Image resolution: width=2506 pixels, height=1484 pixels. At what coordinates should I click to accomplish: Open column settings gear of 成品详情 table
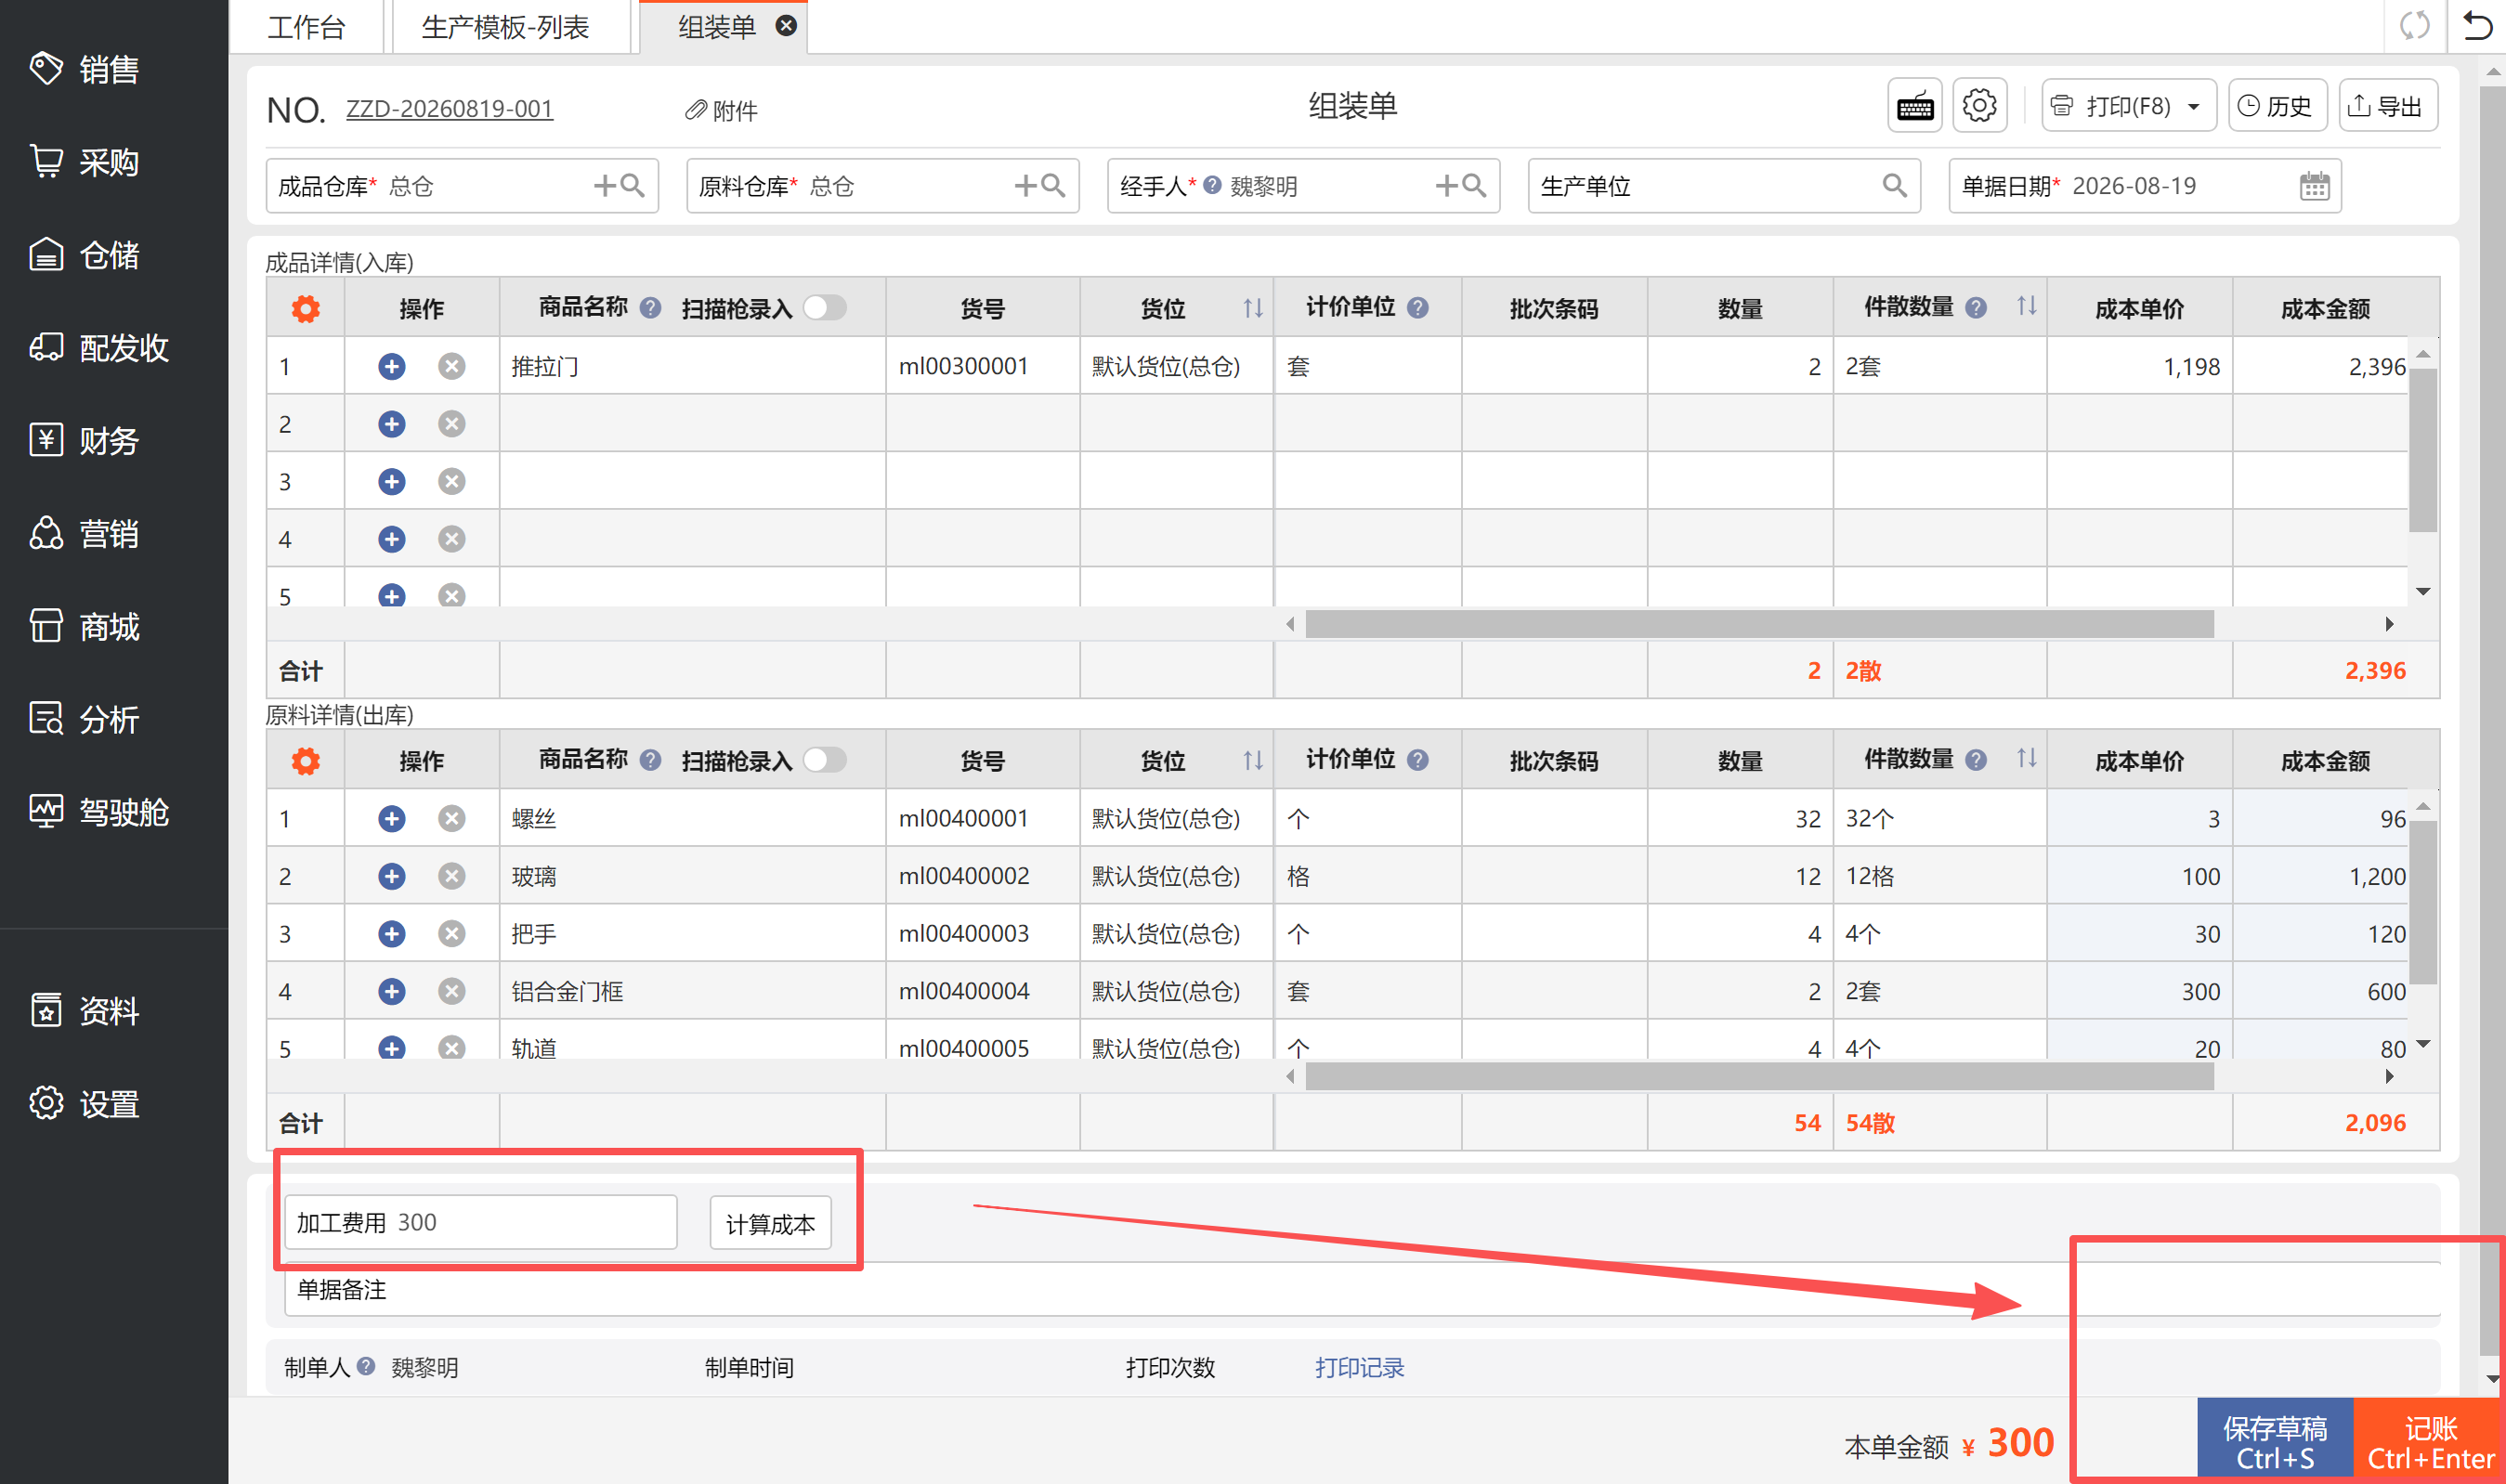pyautogui.click(x=306, y=309)
